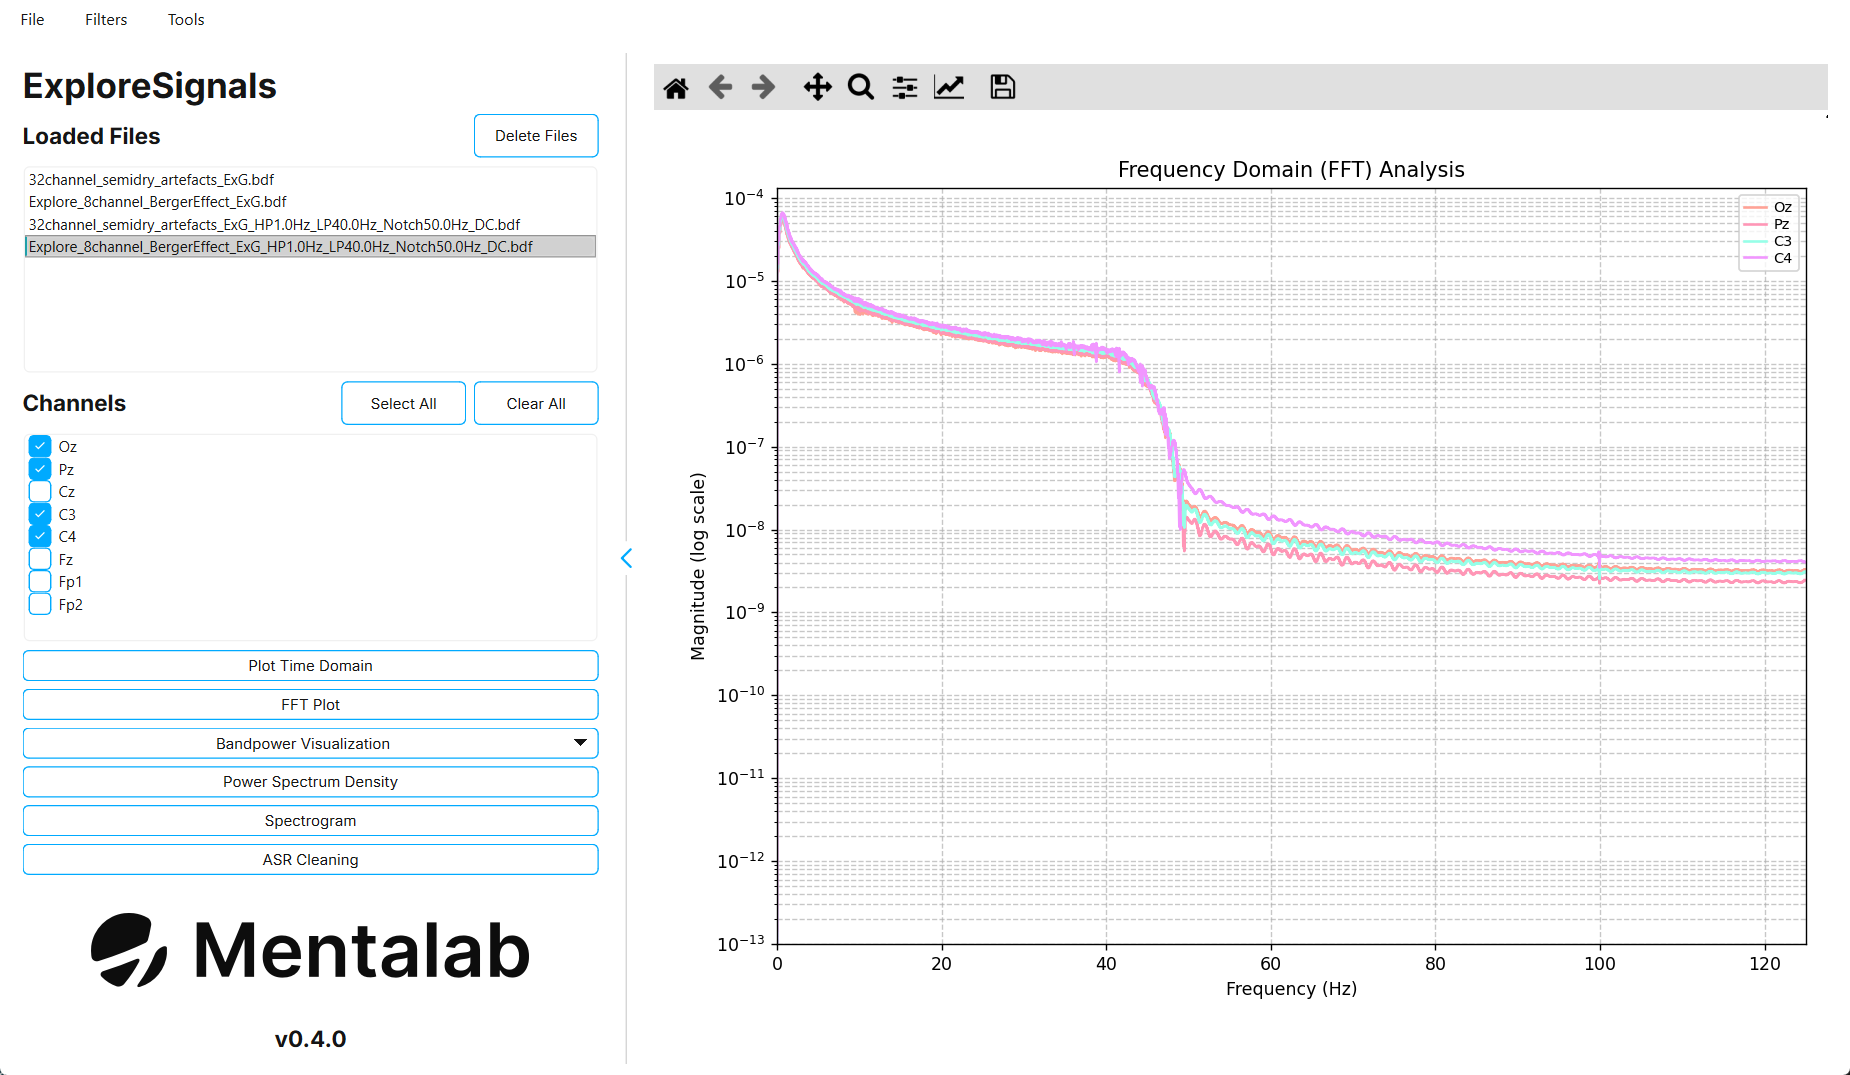Click the C3 entry in plot legend
This screenshot has height=1075, width=1850.
point(1768,241)
